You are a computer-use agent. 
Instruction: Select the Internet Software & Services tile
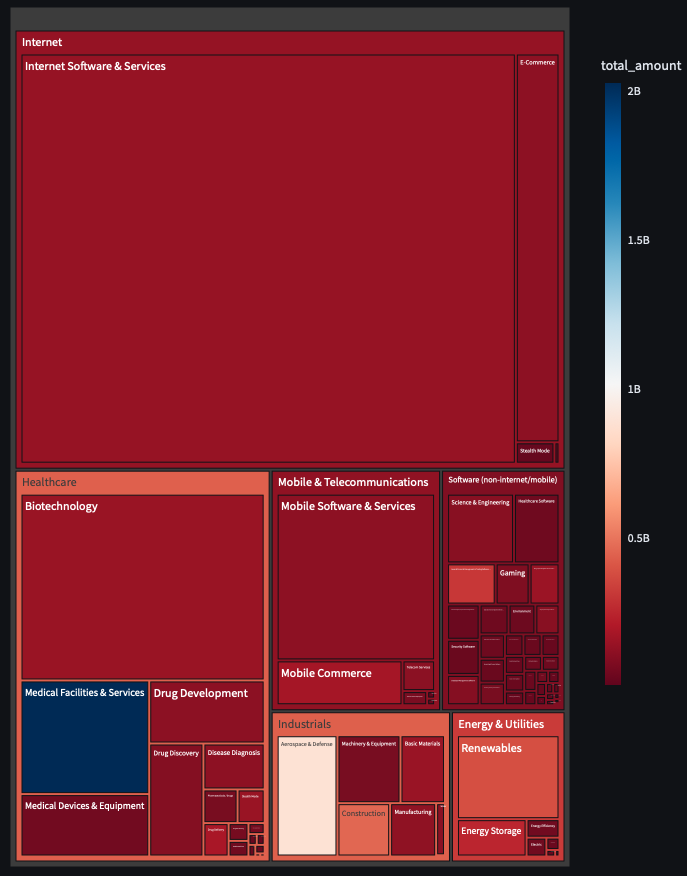coord(268,258)
